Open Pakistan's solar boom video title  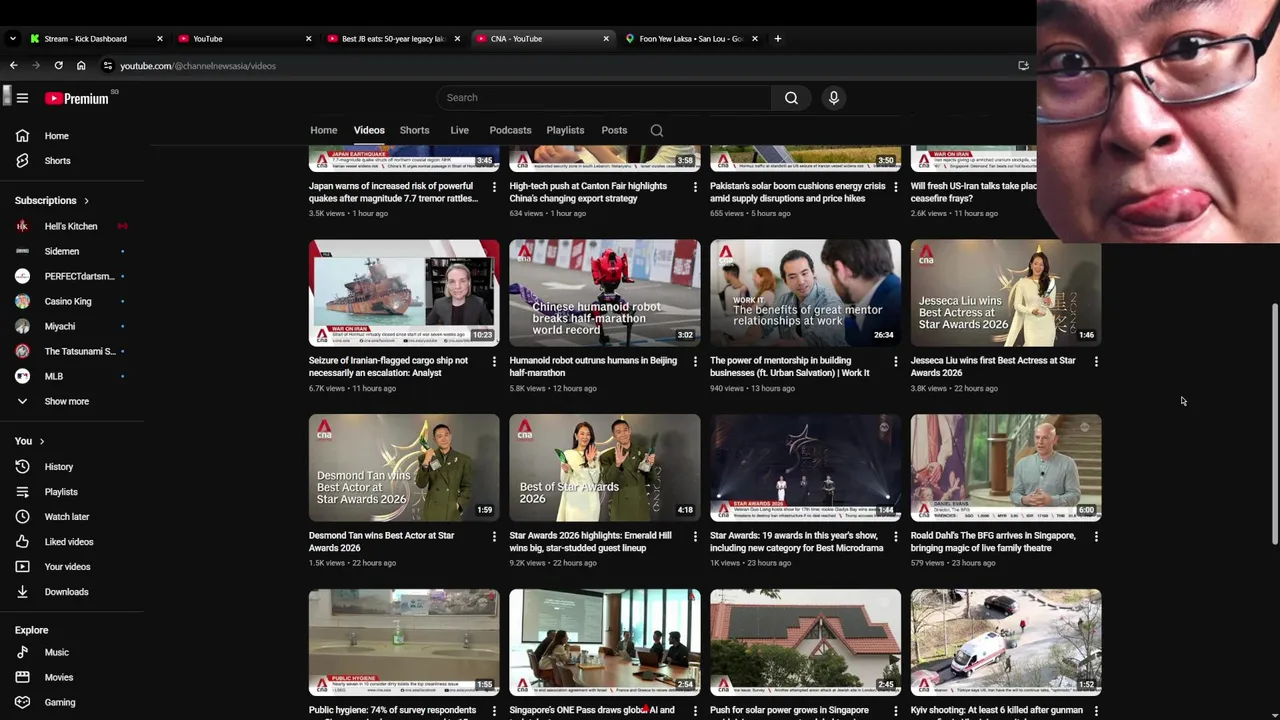797,192
